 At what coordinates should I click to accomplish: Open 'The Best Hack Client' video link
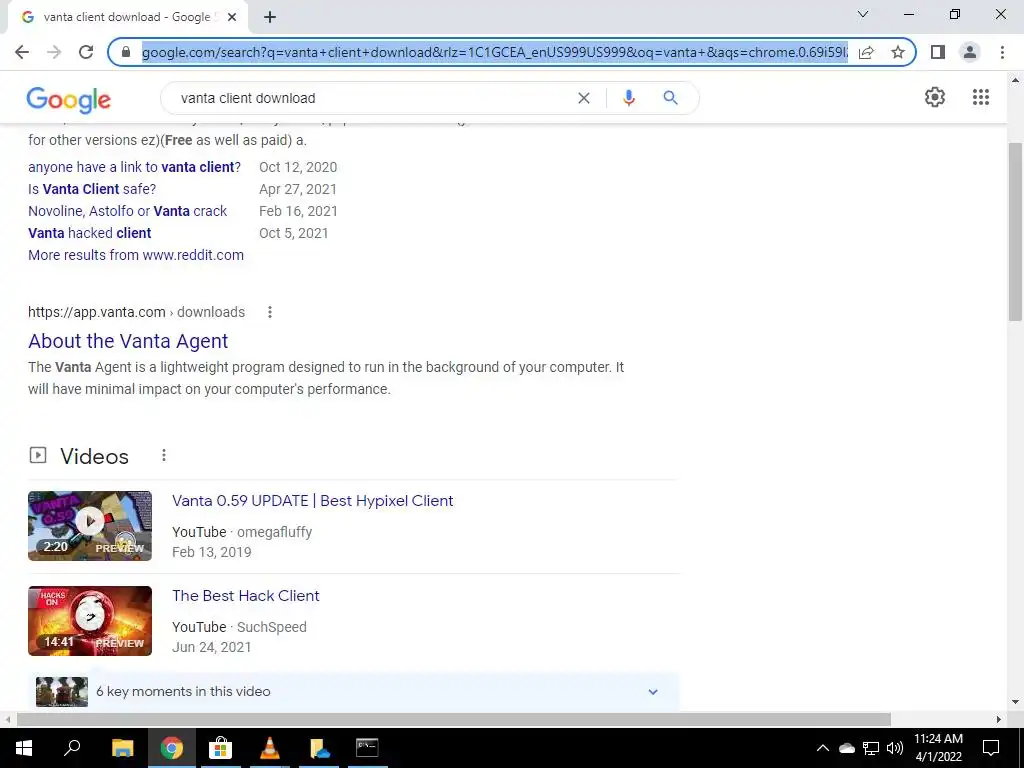246,596
